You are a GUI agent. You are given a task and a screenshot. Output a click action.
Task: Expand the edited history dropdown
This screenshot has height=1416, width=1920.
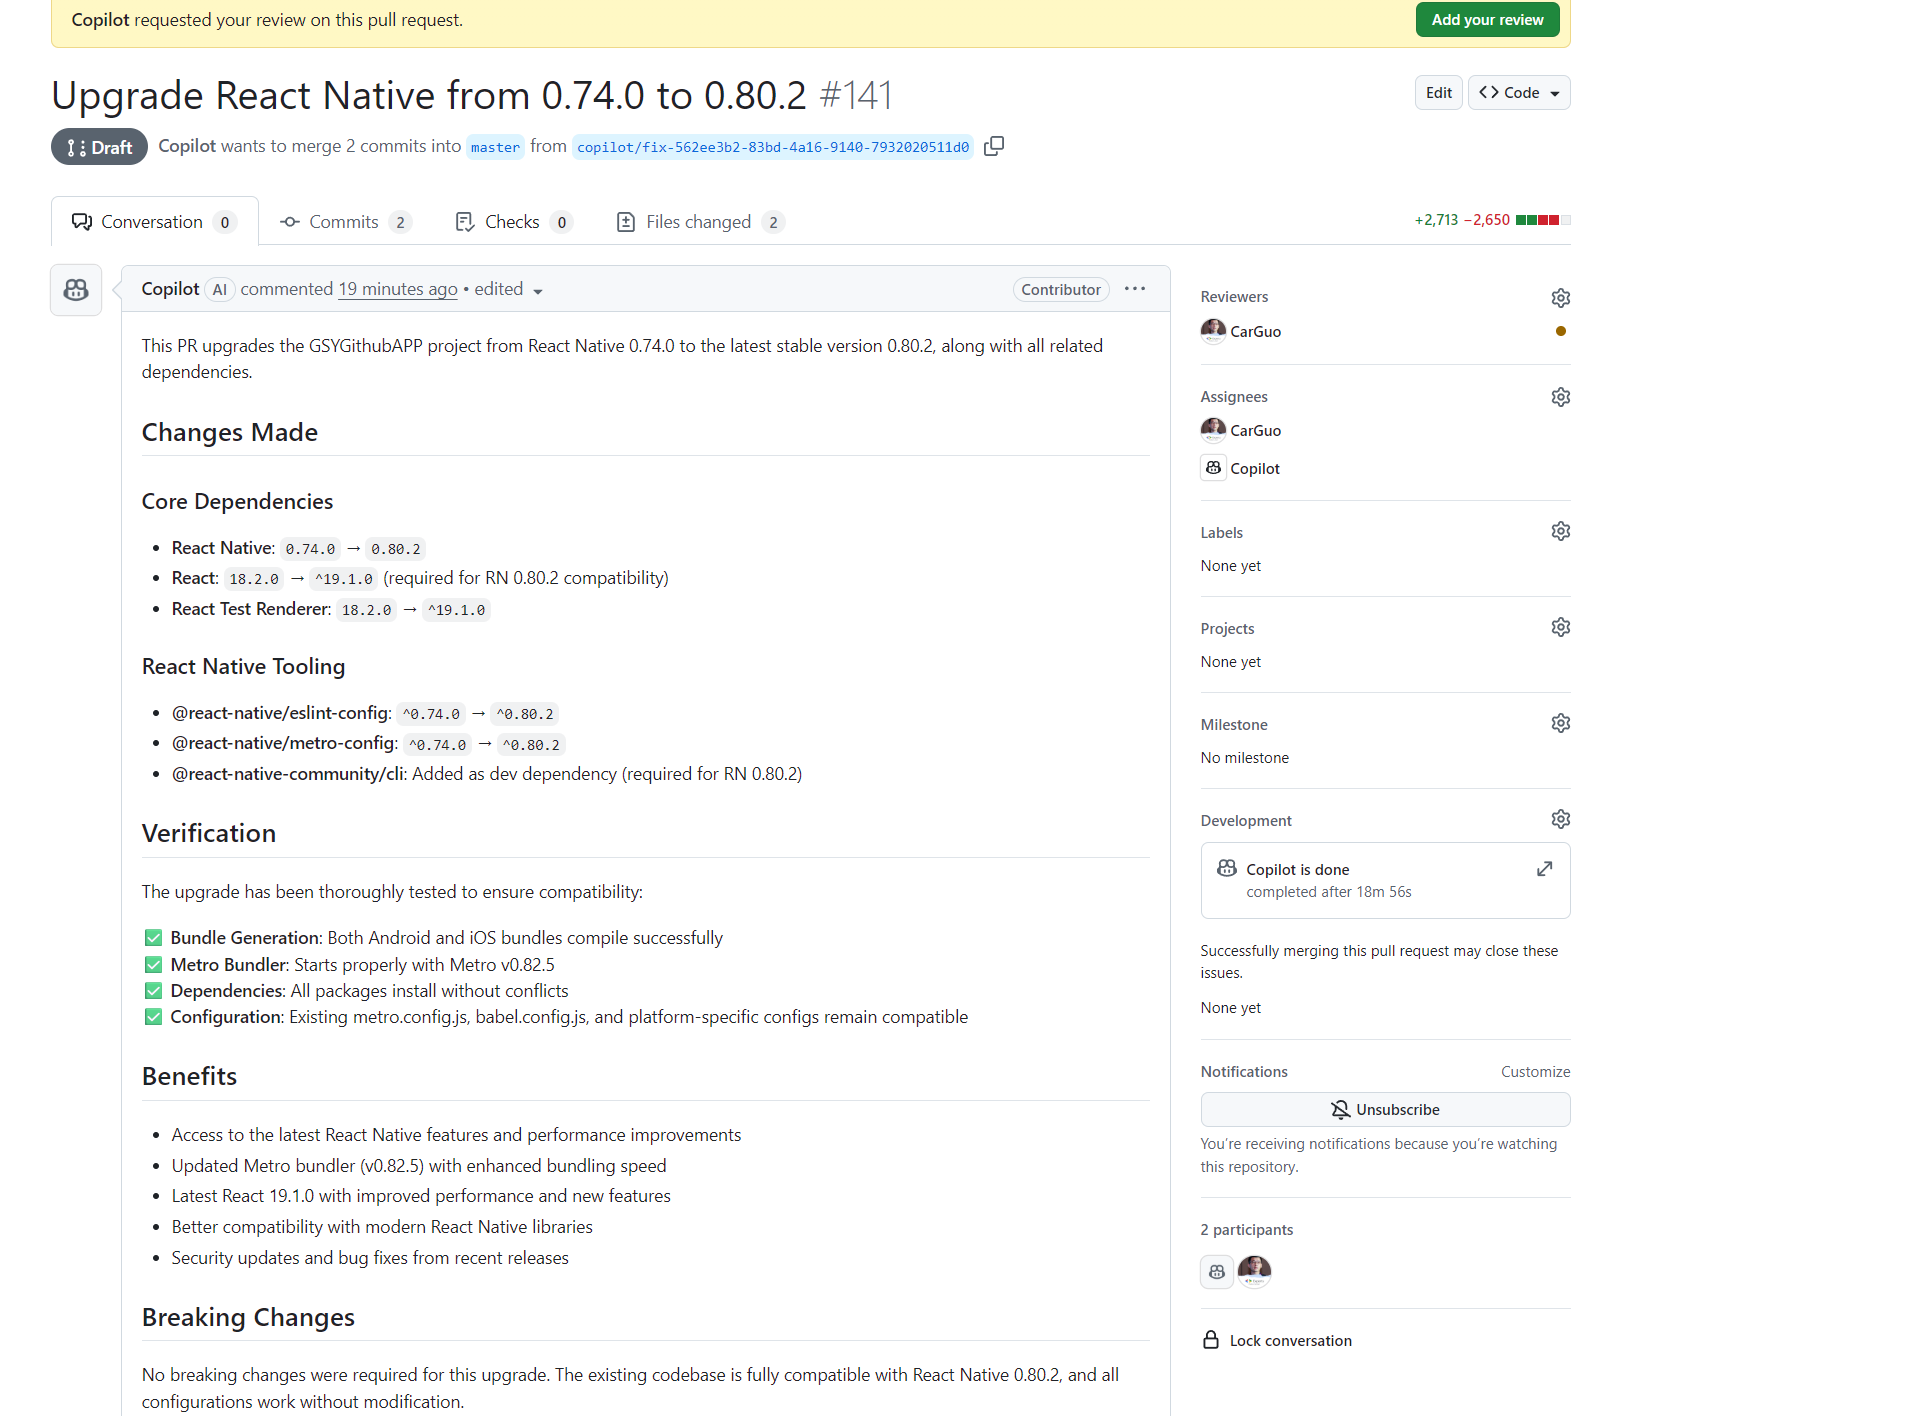(x=509, y=290)
